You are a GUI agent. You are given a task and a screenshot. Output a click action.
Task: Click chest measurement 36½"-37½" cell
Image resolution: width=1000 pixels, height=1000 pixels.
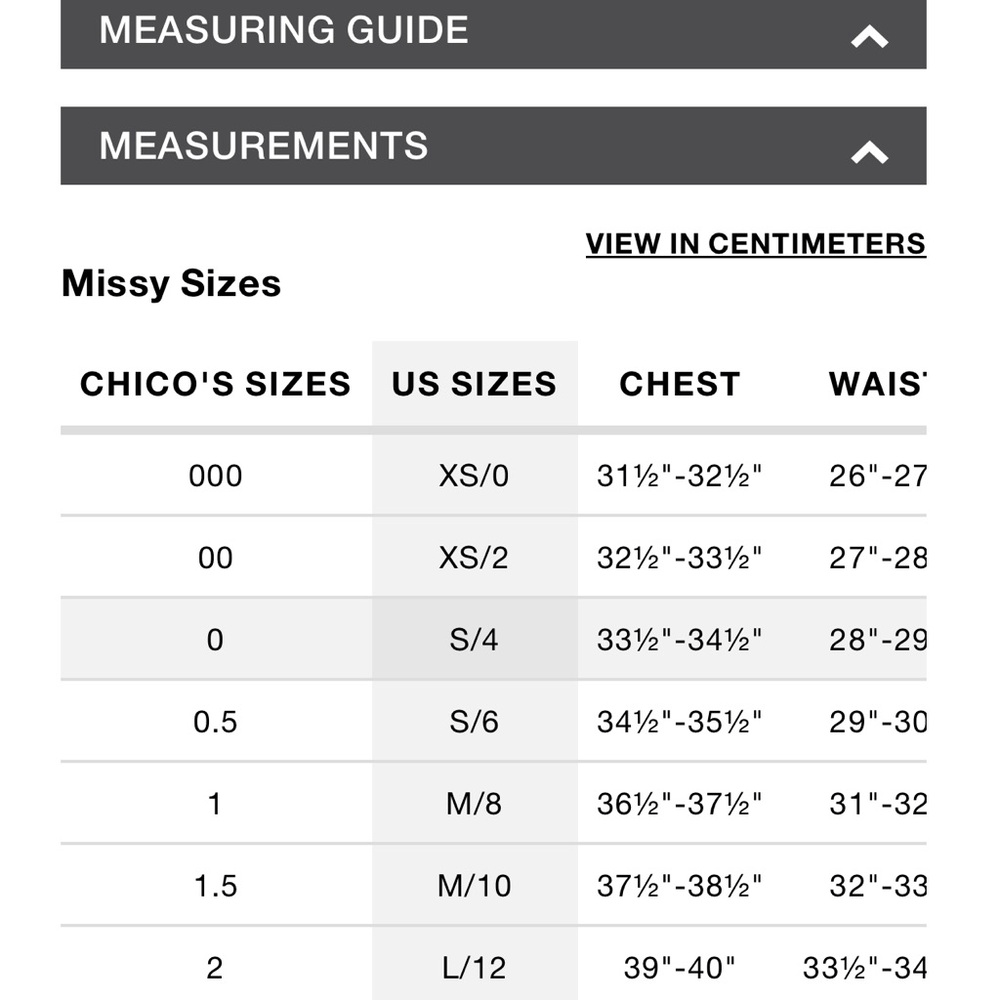click(679, 804)
